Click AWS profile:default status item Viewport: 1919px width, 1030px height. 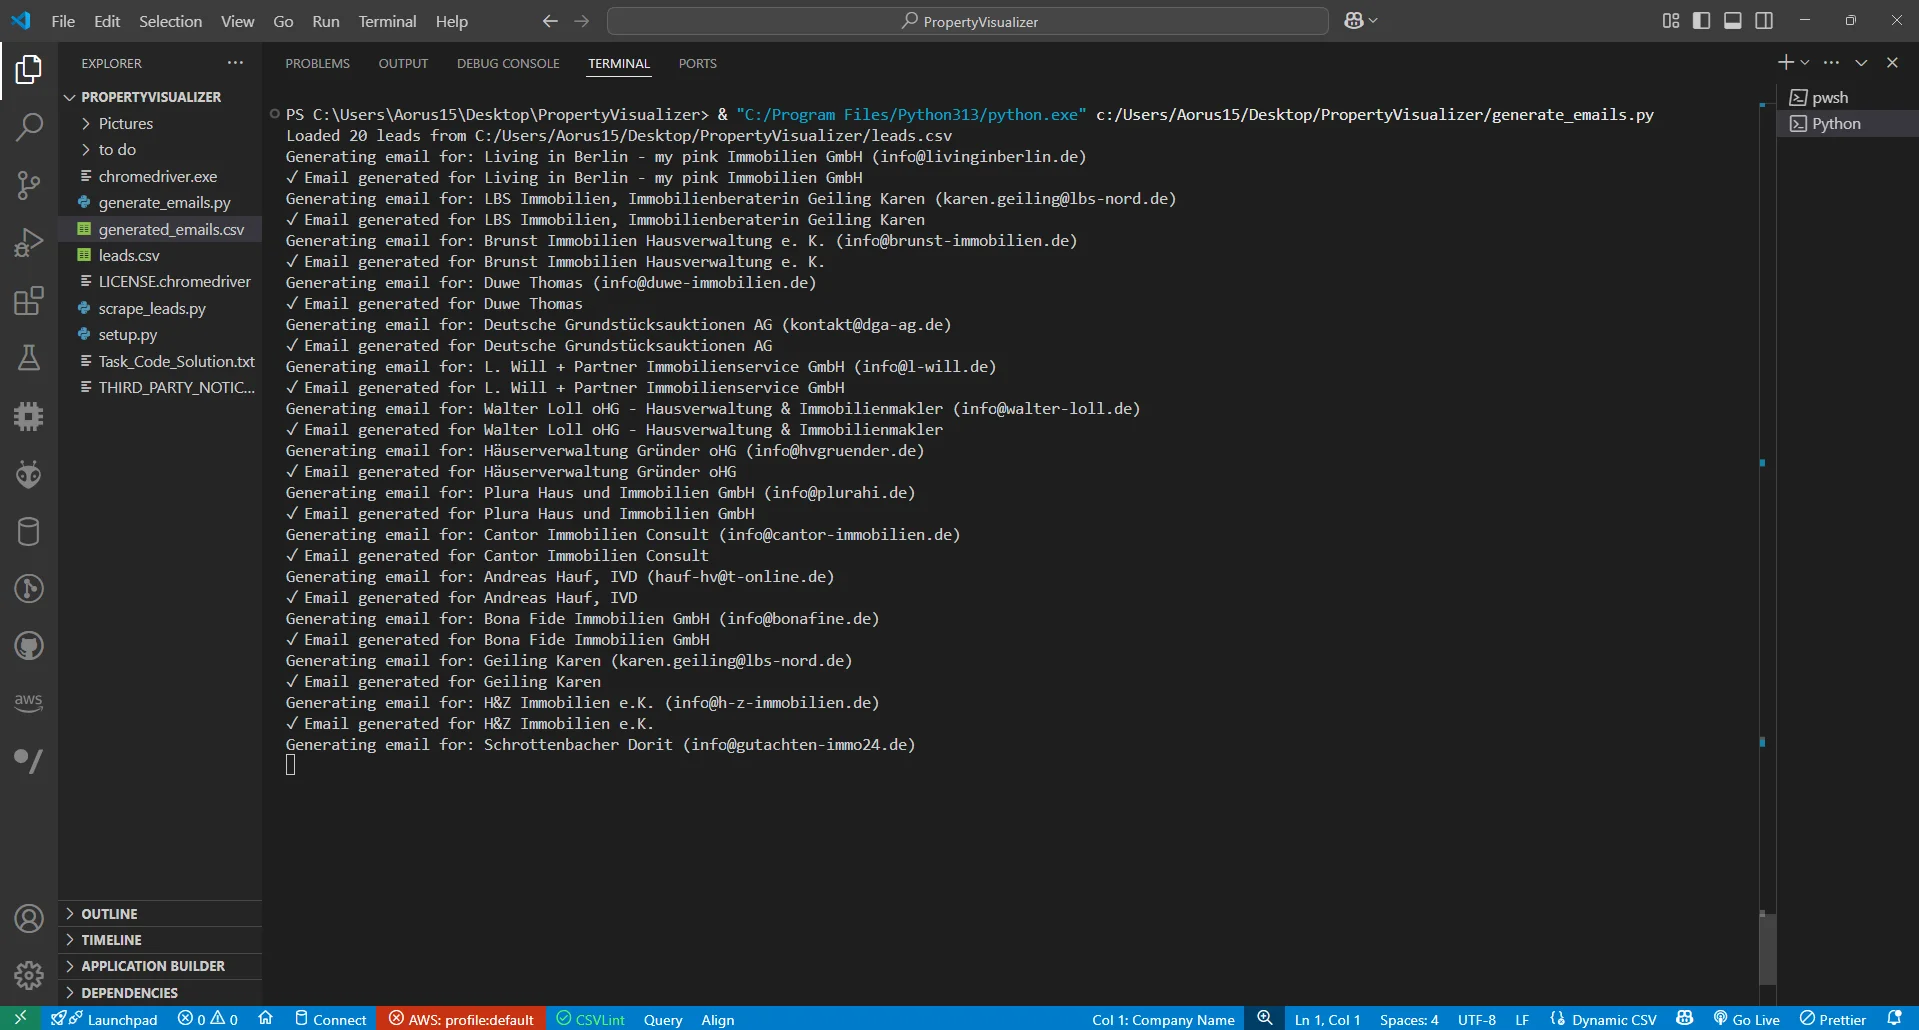coord(461,1019)
